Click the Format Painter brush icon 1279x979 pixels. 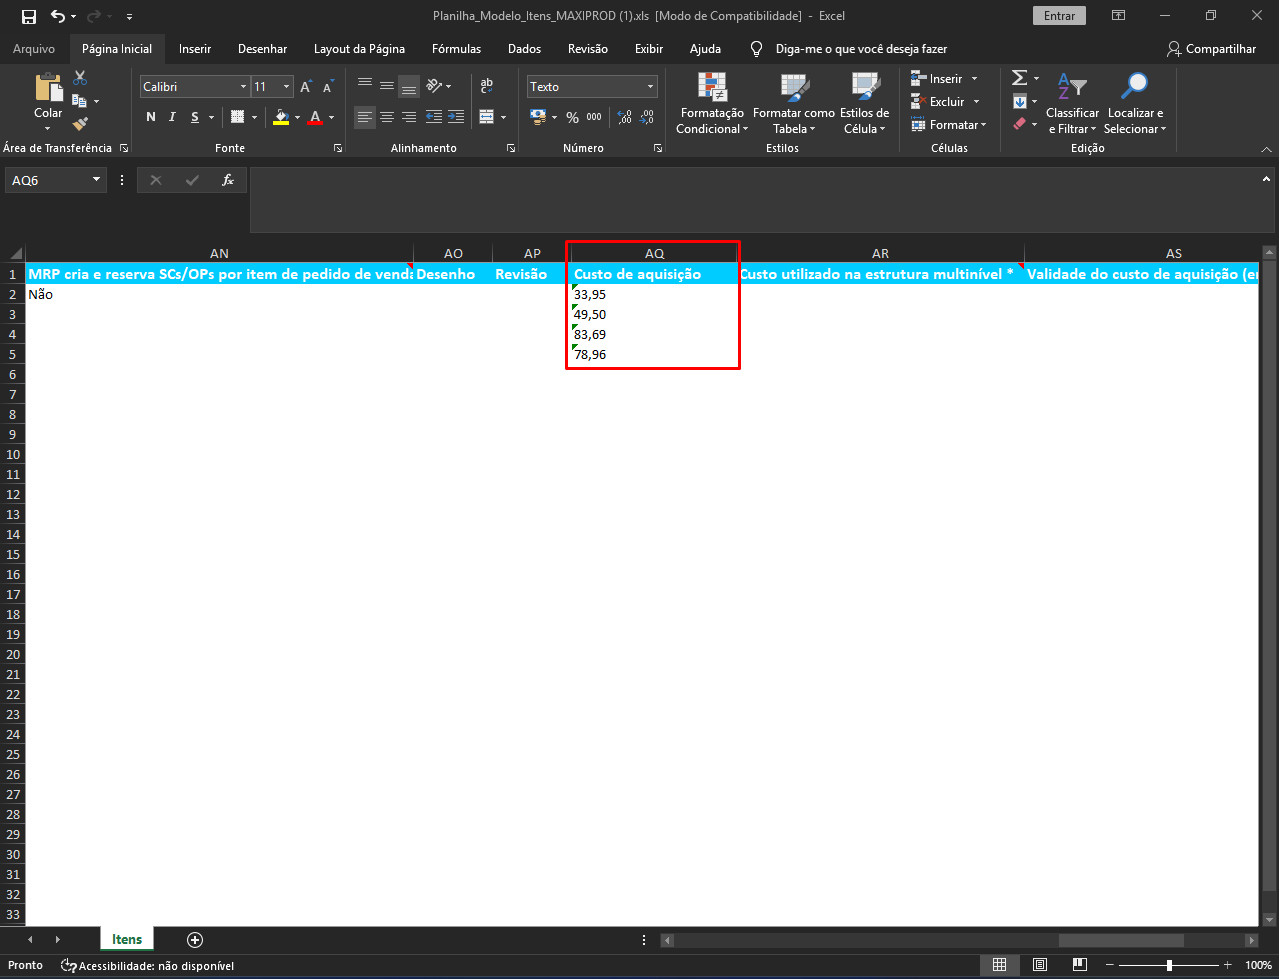pyautogui.click(x=80, y=124)
